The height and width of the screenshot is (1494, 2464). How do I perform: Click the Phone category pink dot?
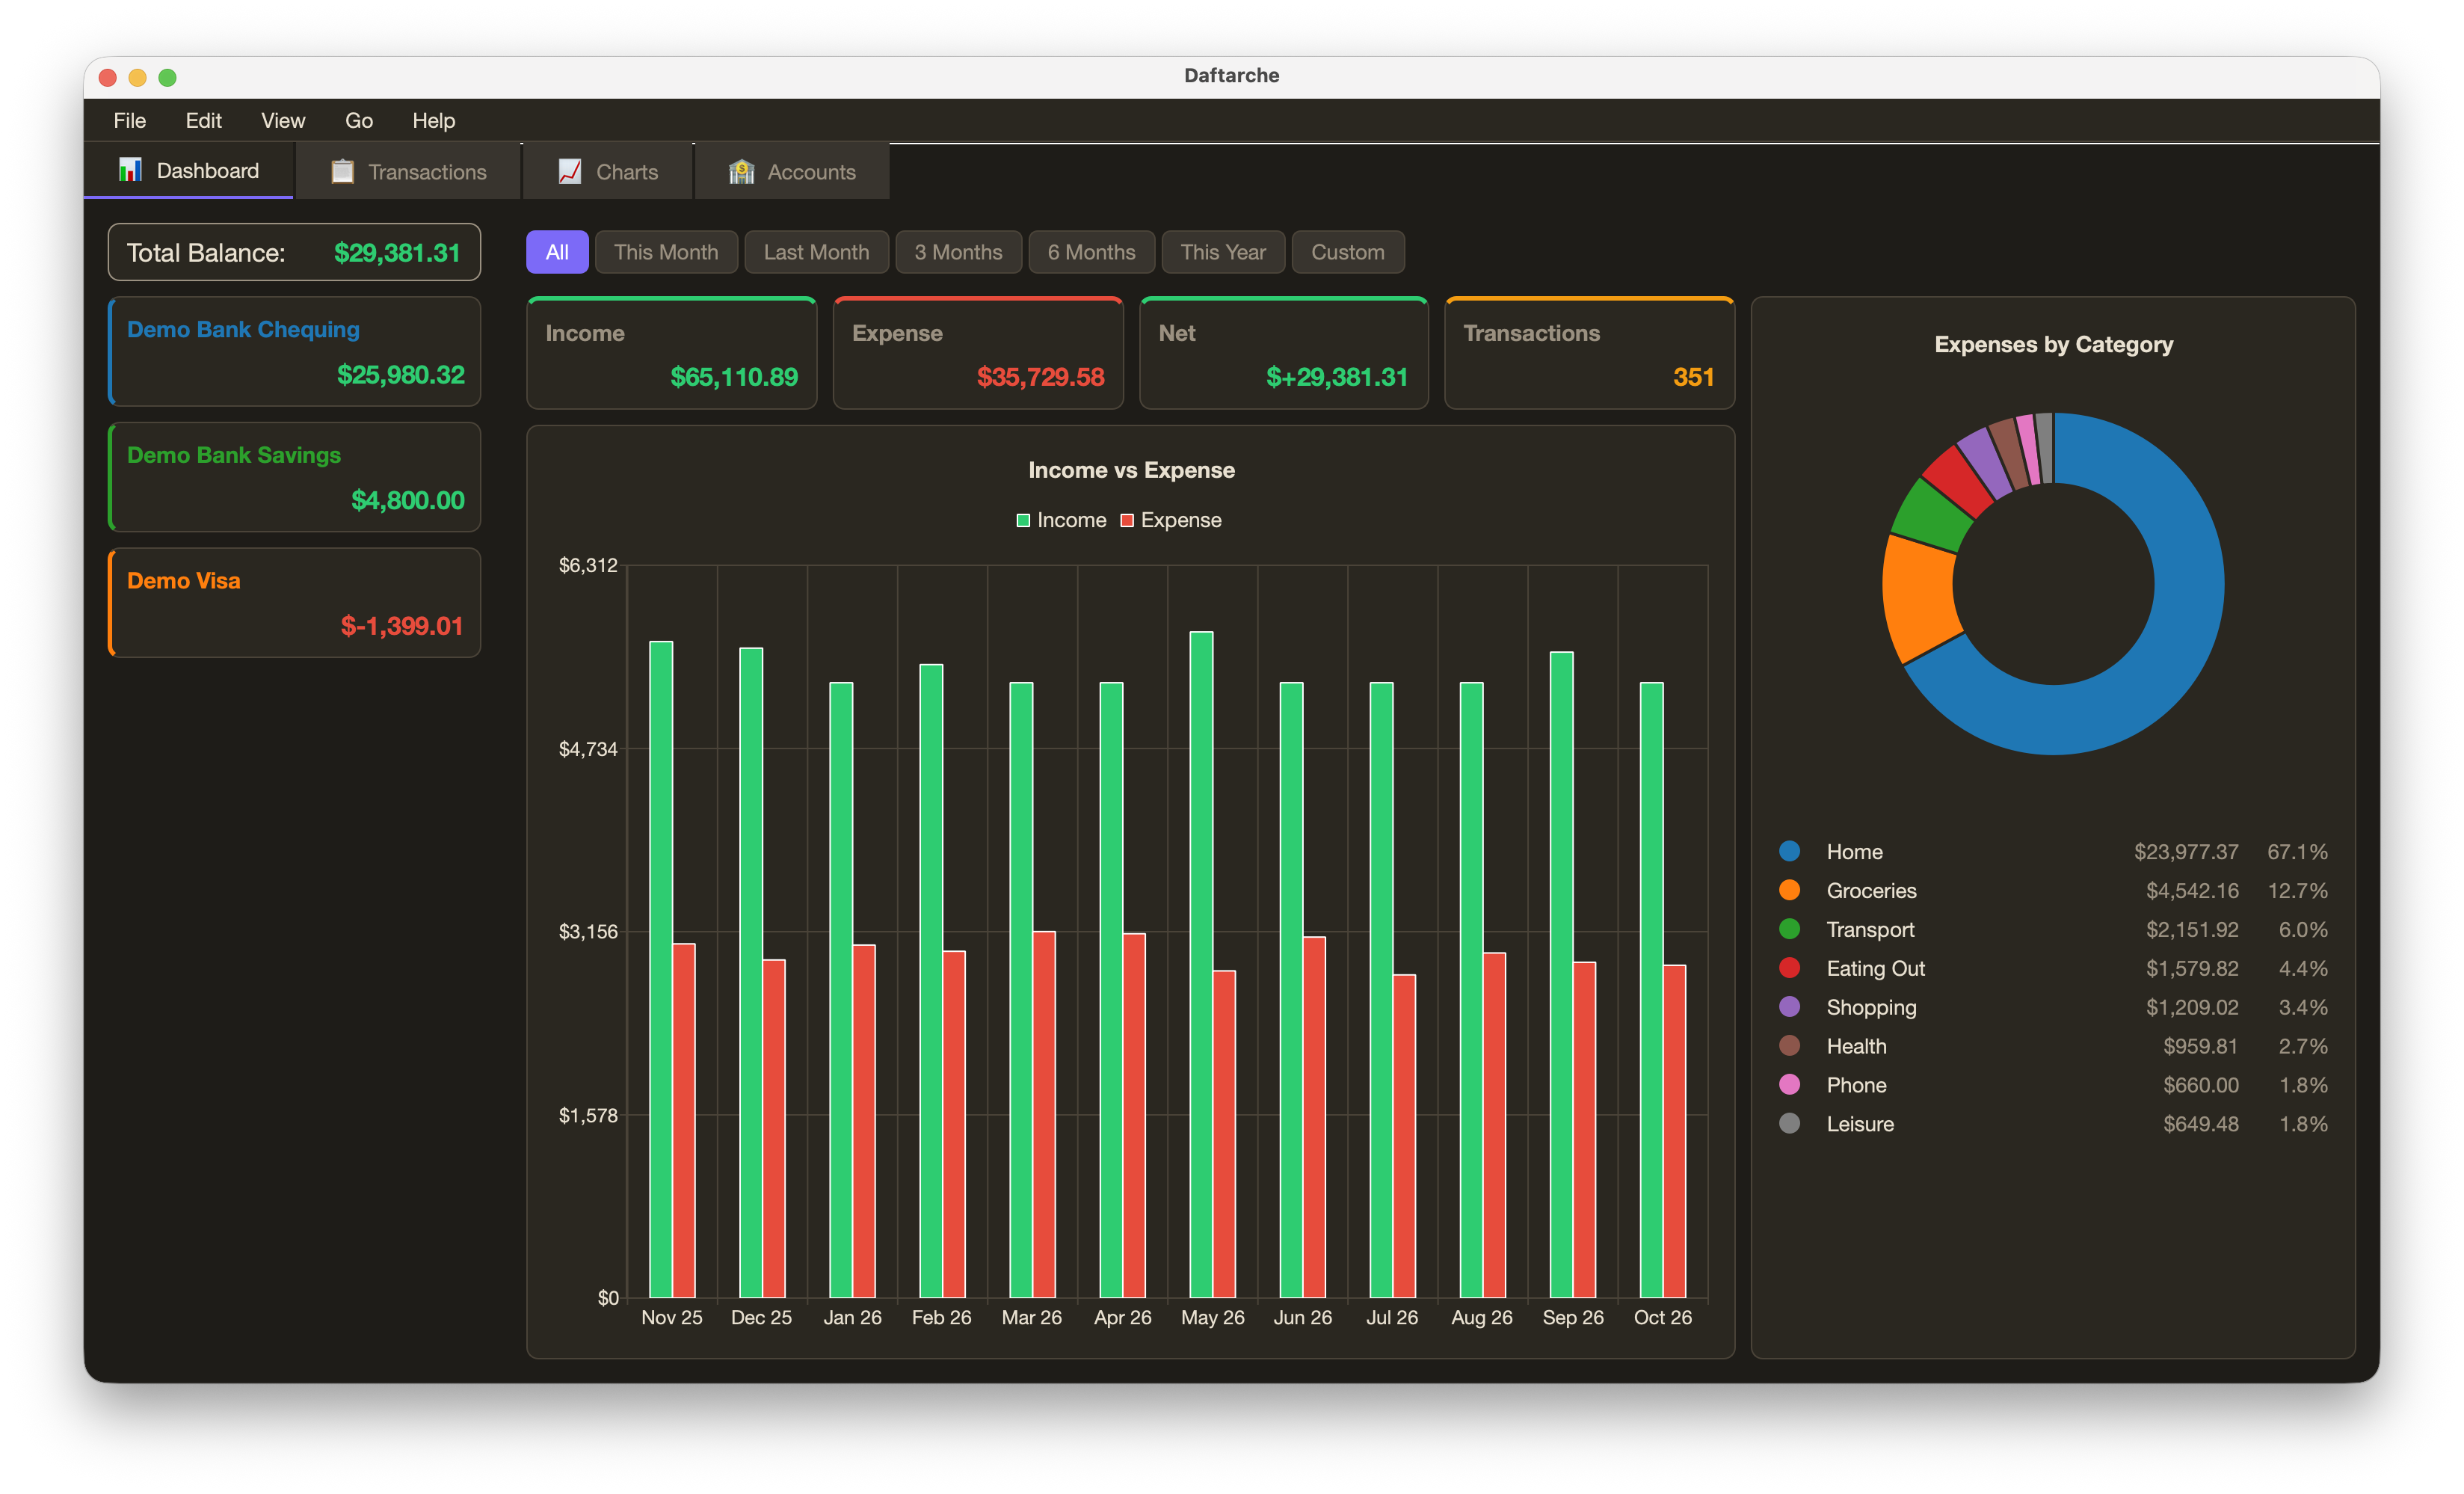click(x=1790, y=1085)
